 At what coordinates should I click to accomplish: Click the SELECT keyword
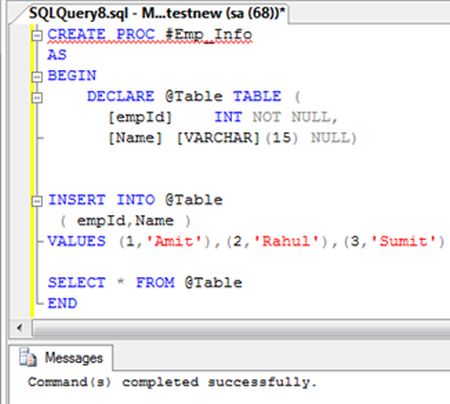[77, 283]
